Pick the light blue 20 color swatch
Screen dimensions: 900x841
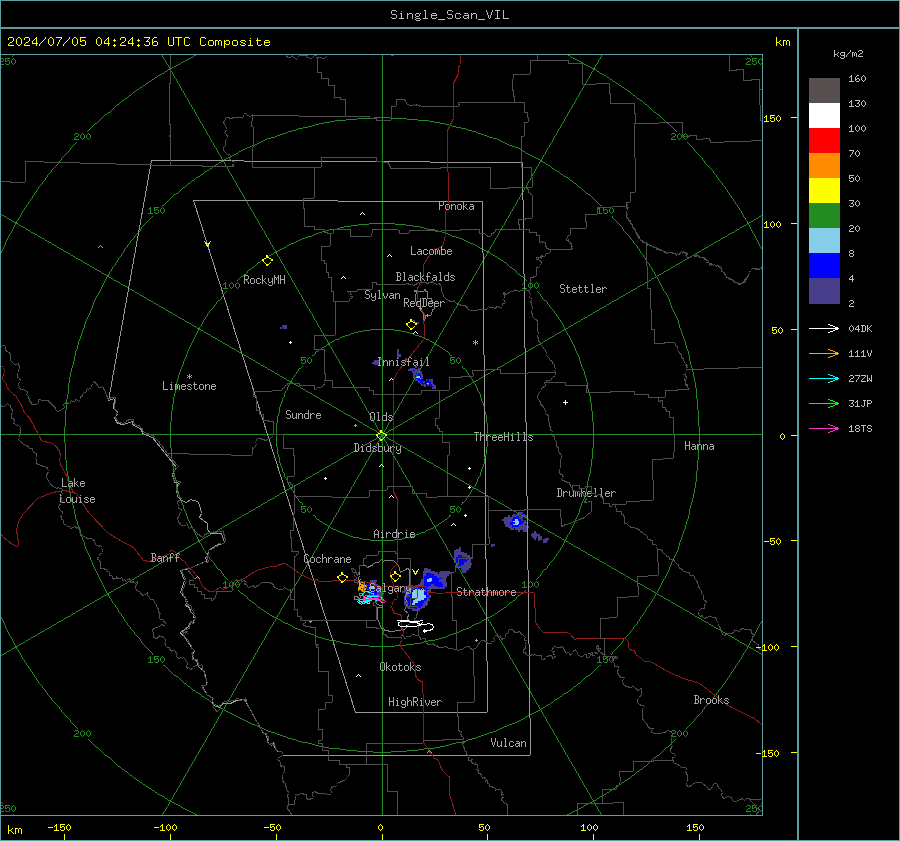pyautogui.click(x=824, y=241)
